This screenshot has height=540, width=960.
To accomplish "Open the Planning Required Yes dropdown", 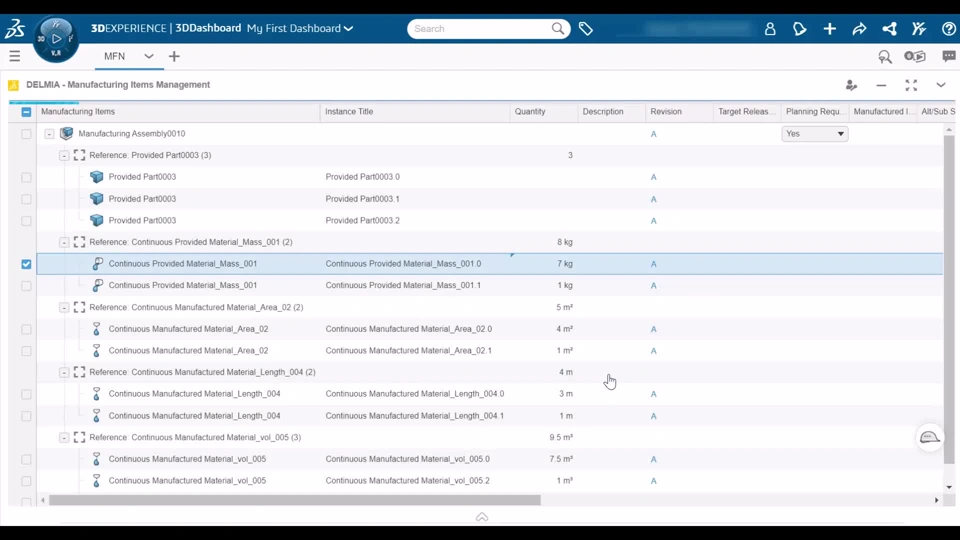I will (815, 133).
